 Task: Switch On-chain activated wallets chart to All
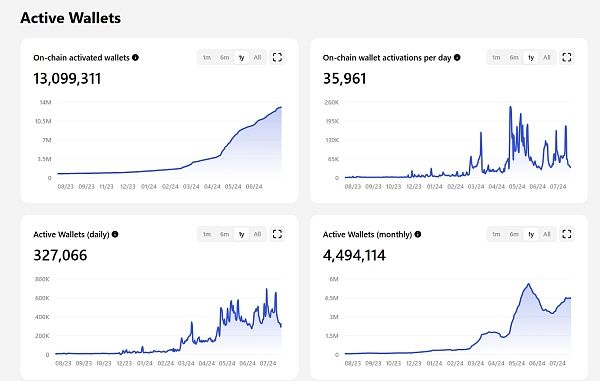[x=257, y=57]
